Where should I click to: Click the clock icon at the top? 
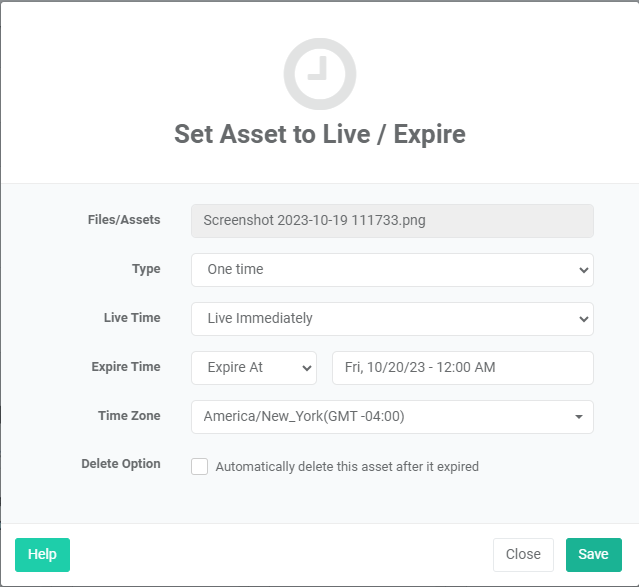pyautogui.click(x=319, y=74)
